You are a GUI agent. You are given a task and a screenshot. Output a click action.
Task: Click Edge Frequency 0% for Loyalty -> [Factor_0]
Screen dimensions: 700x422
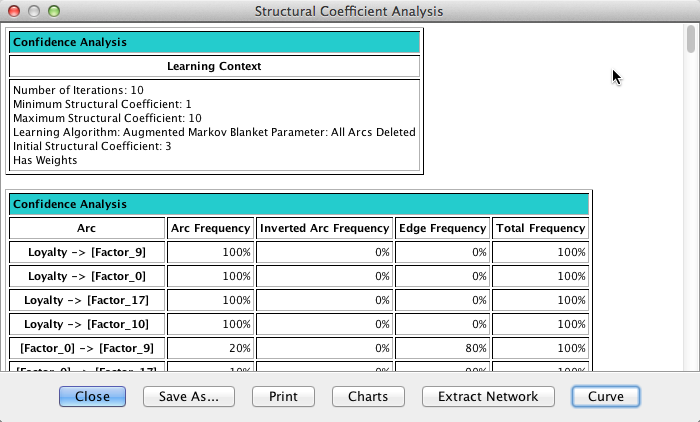(x=442, y=276)
